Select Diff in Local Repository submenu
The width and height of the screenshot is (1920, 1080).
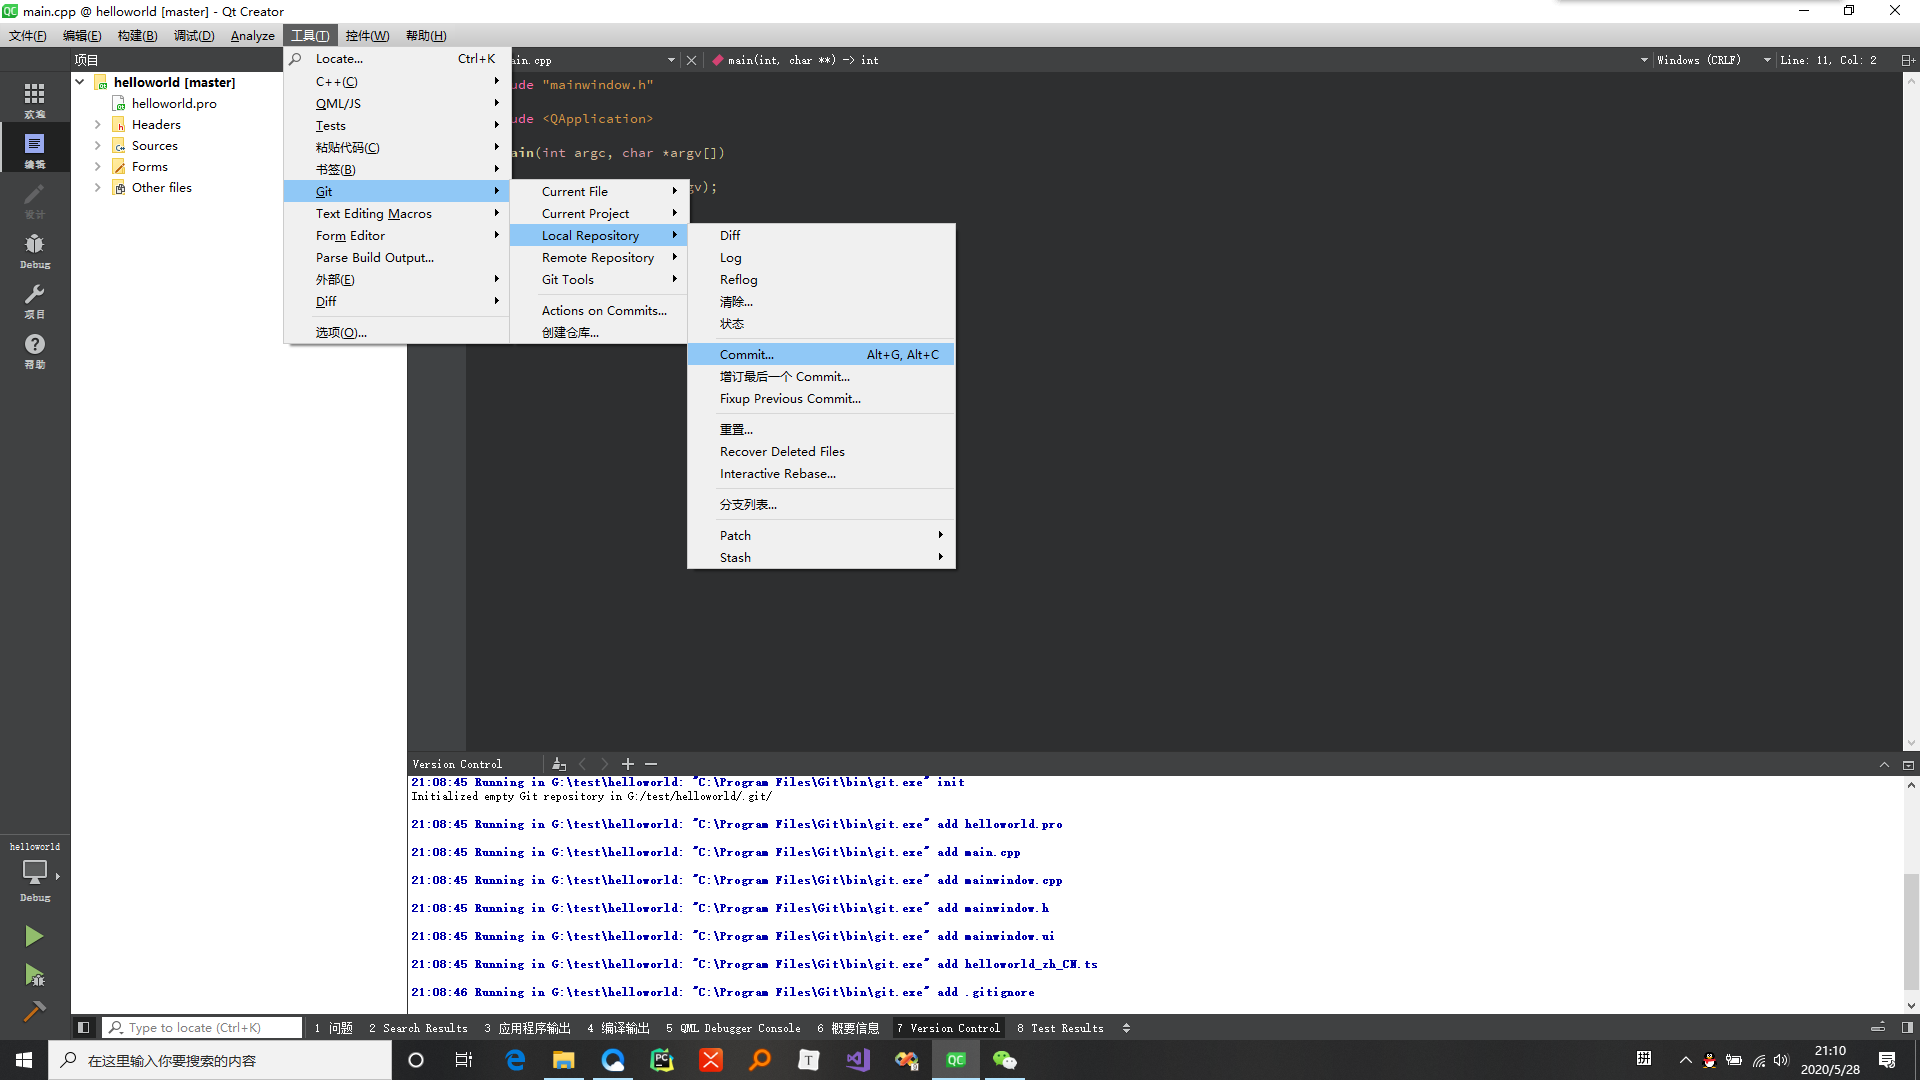[x=821, y=236]
